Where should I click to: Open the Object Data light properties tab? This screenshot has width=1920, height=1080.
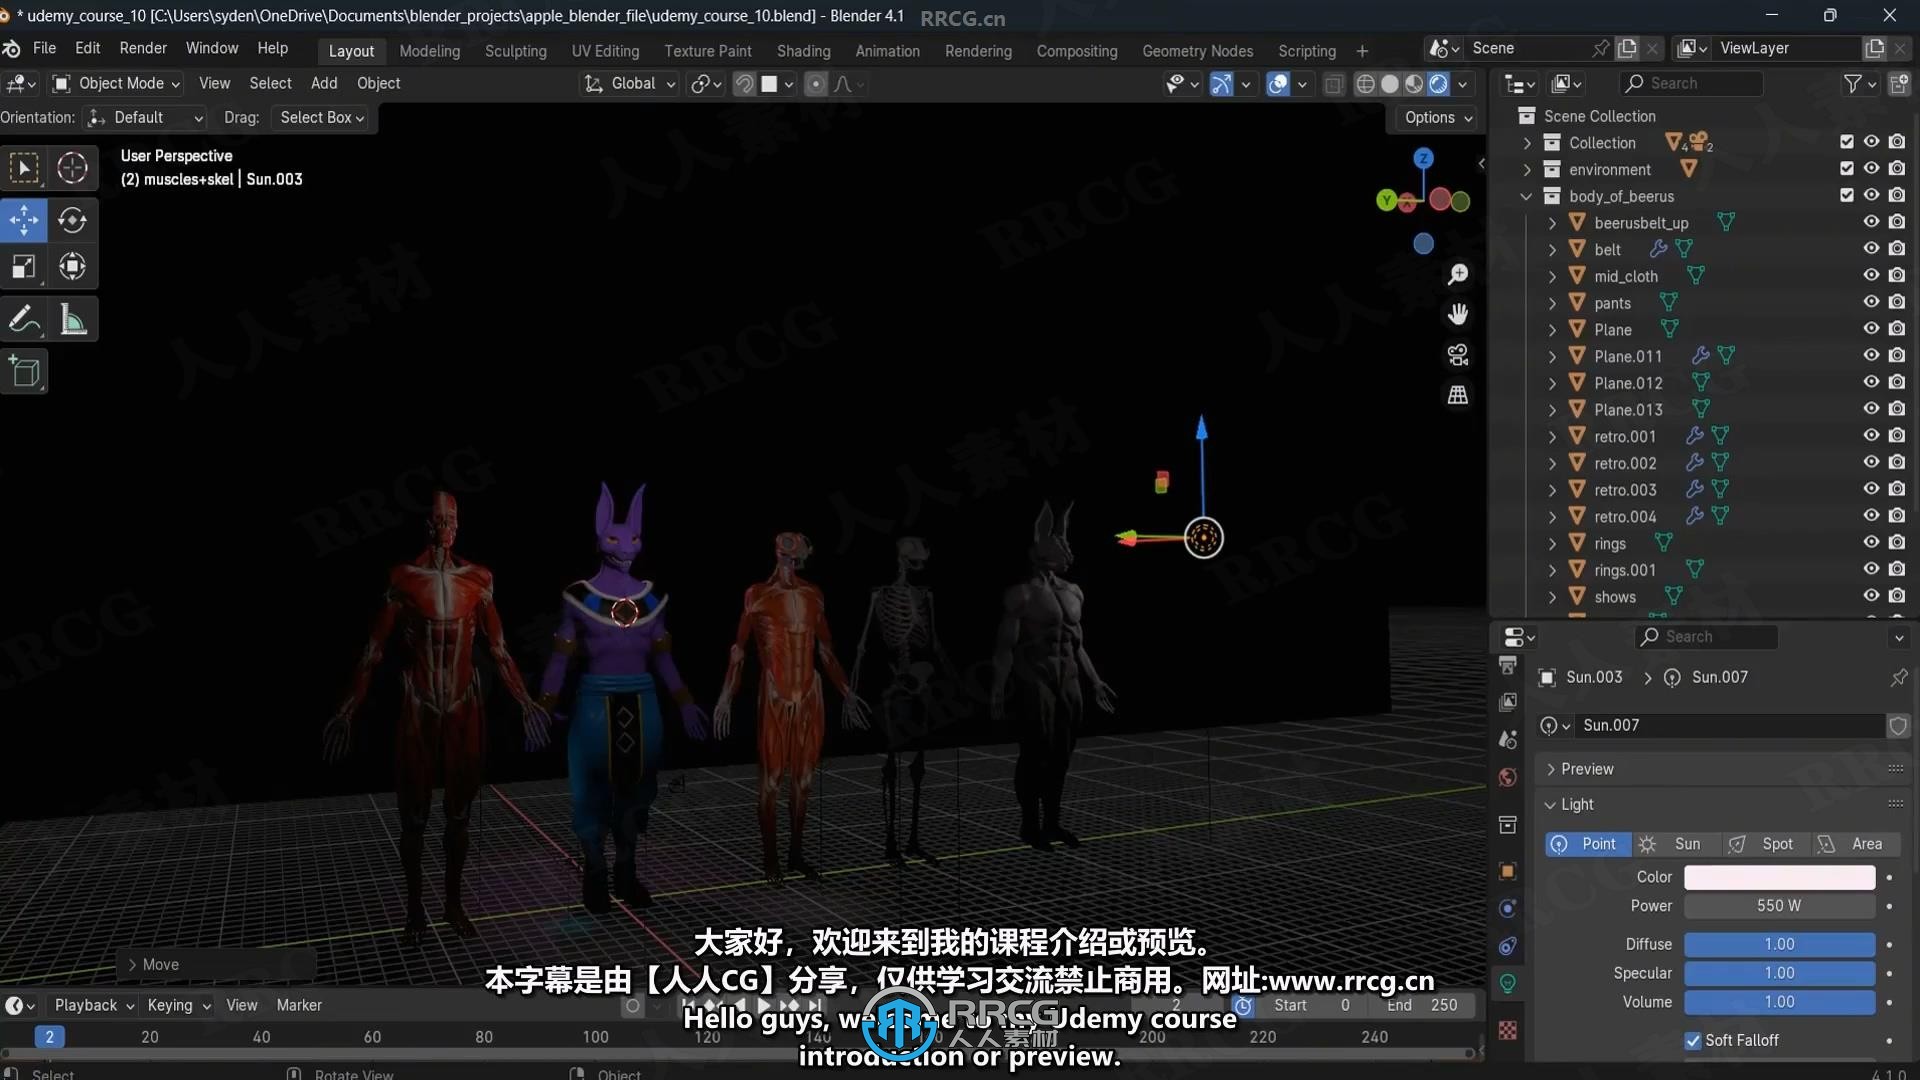[x=1508, y=984]
